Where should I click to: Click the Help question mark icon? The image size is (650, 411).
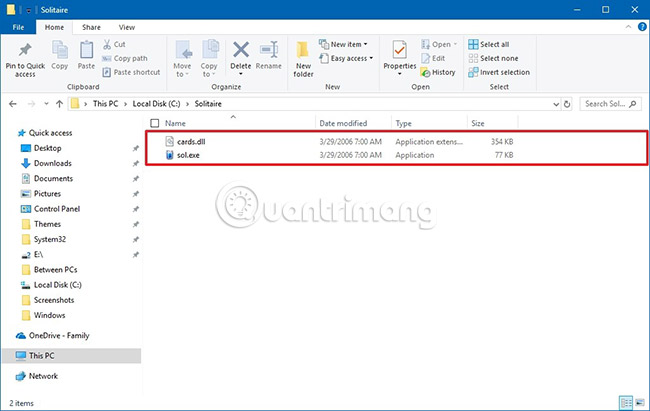[x=642, y=27]
